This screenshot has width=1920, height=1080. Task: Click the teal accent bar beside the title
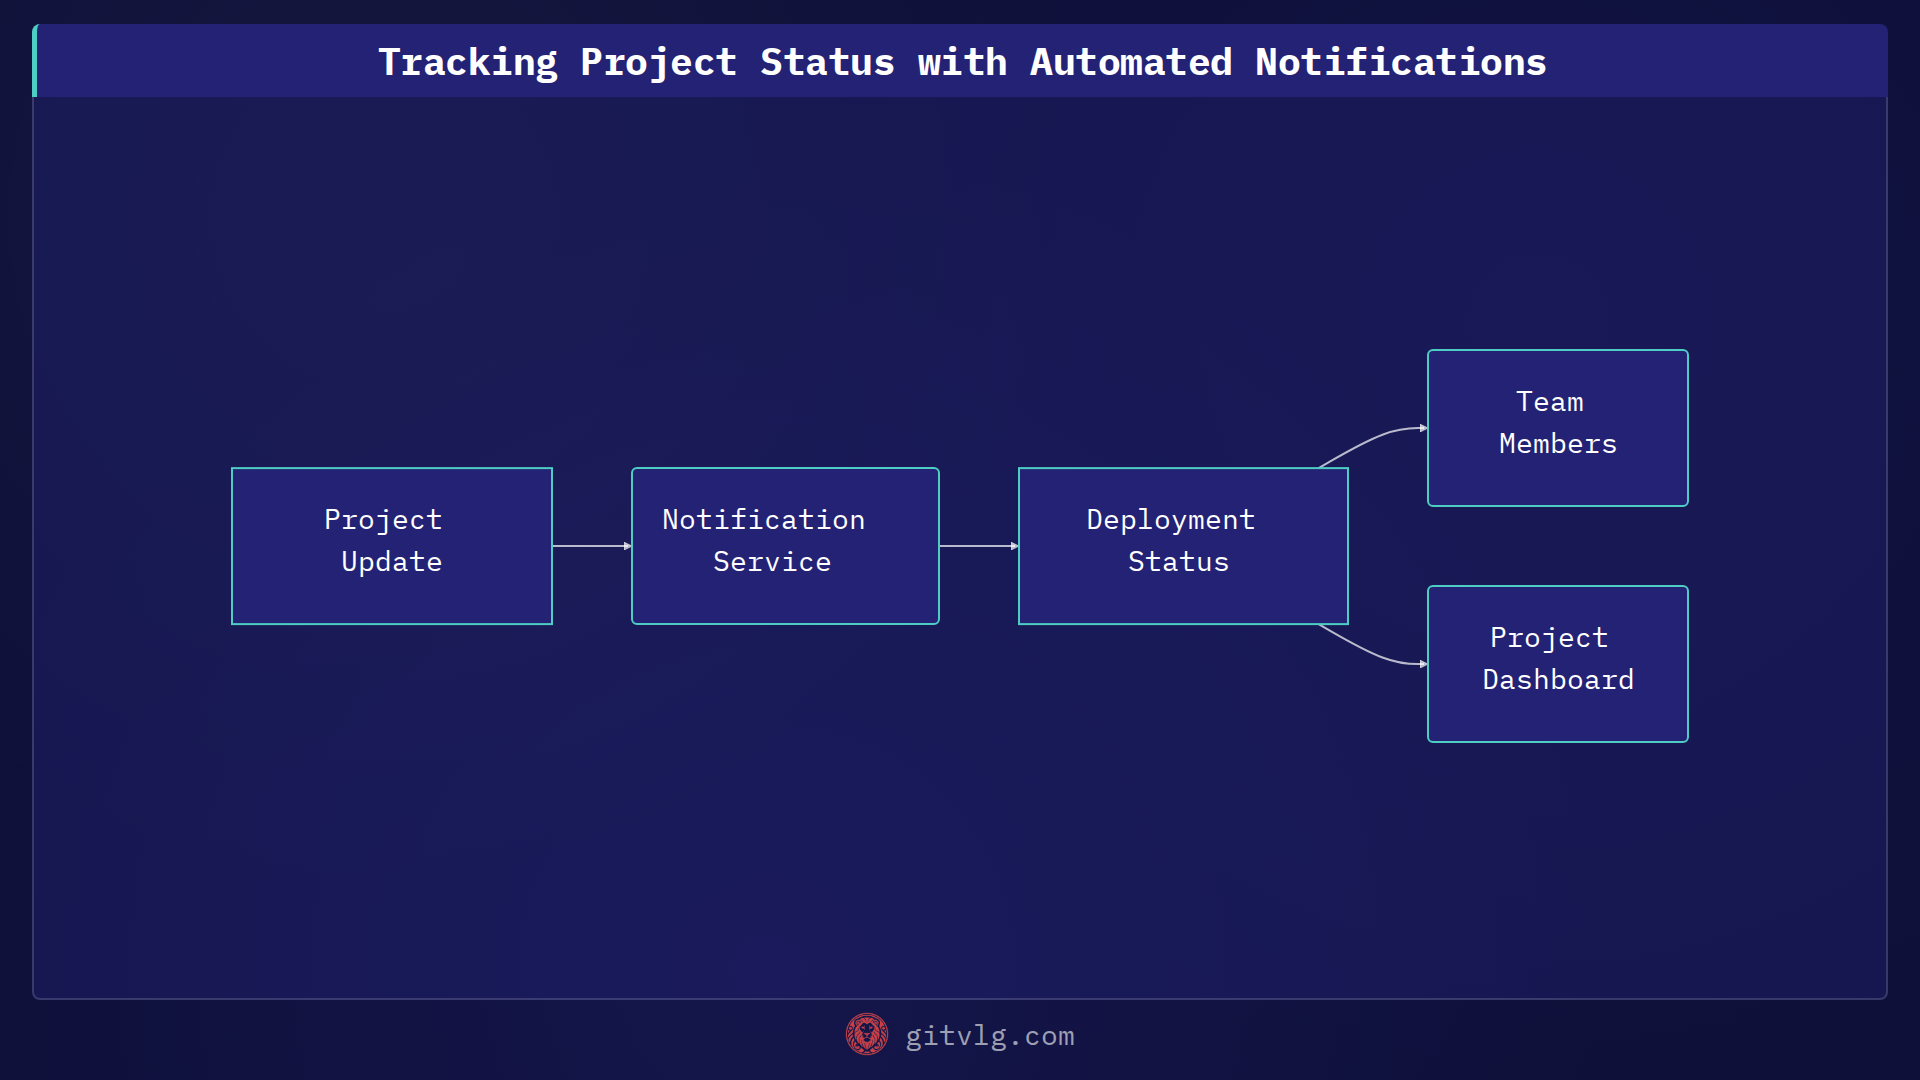(34, 60)
